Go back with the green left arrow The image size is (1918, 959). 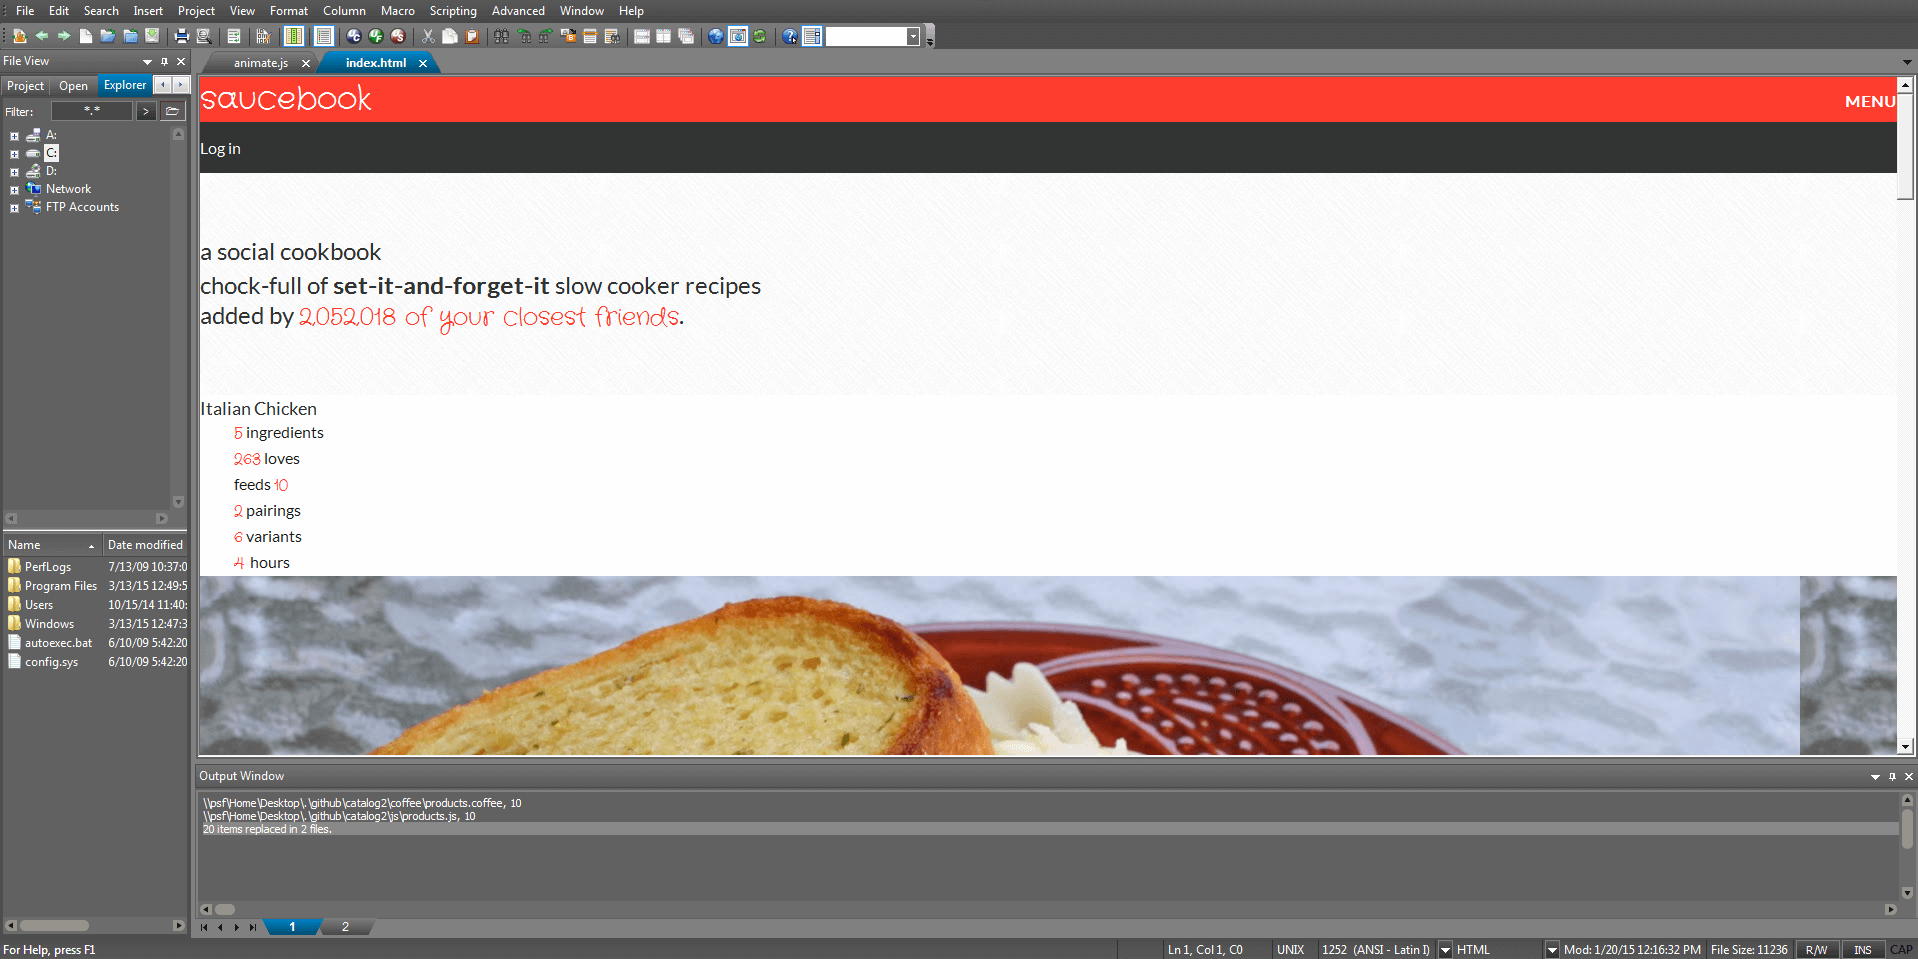click(x=42, y=36)
